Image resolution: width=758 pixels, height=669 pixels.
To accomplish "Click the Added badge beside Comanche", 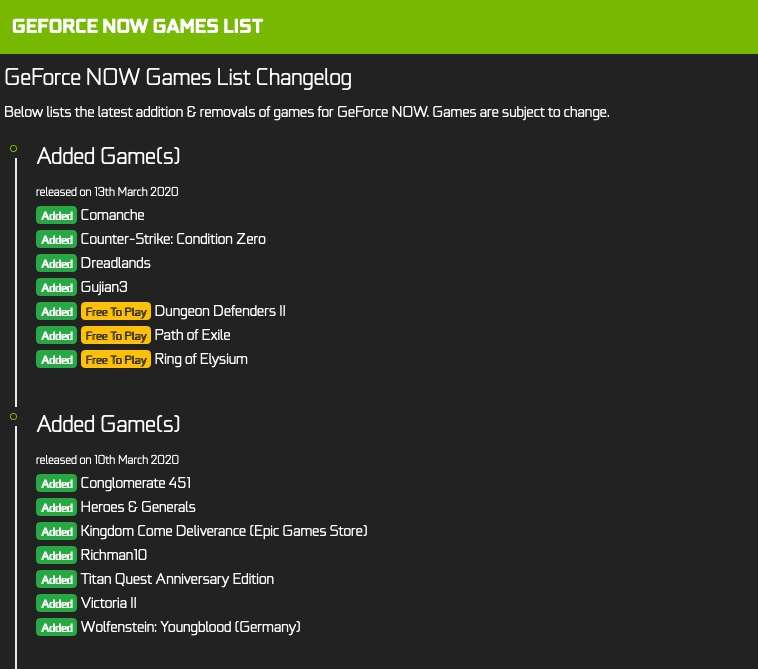I will [x=57, y=215].
